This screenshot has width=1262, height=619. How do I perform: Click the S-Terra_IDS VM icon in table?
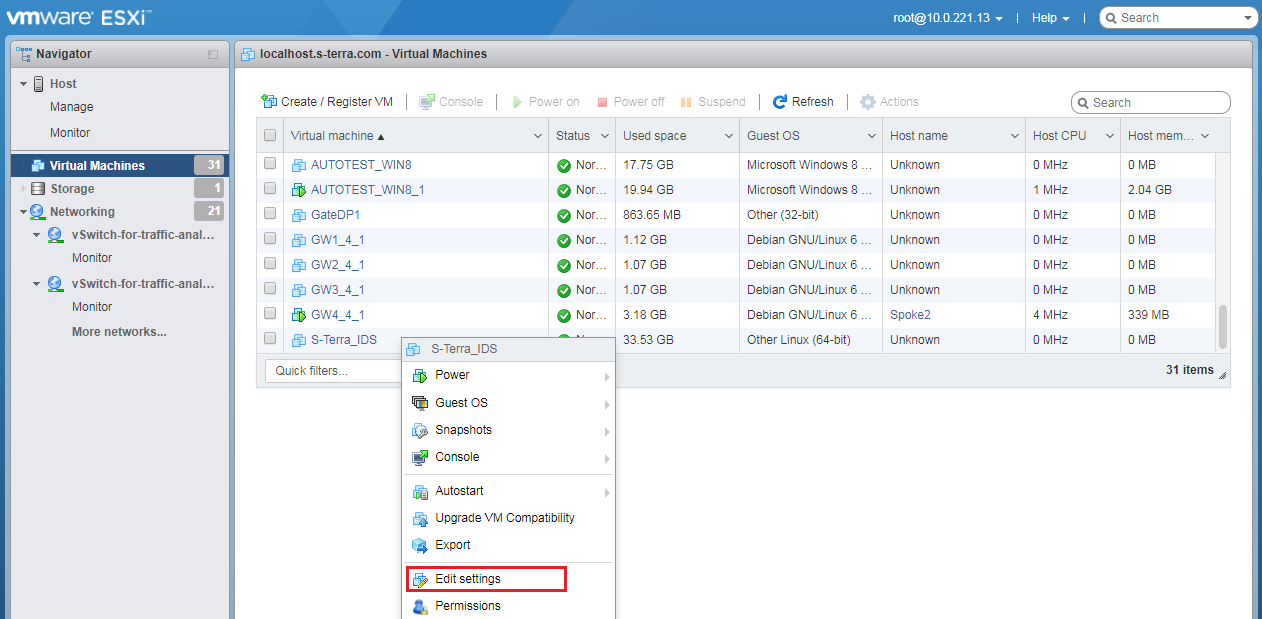[299, 340]
